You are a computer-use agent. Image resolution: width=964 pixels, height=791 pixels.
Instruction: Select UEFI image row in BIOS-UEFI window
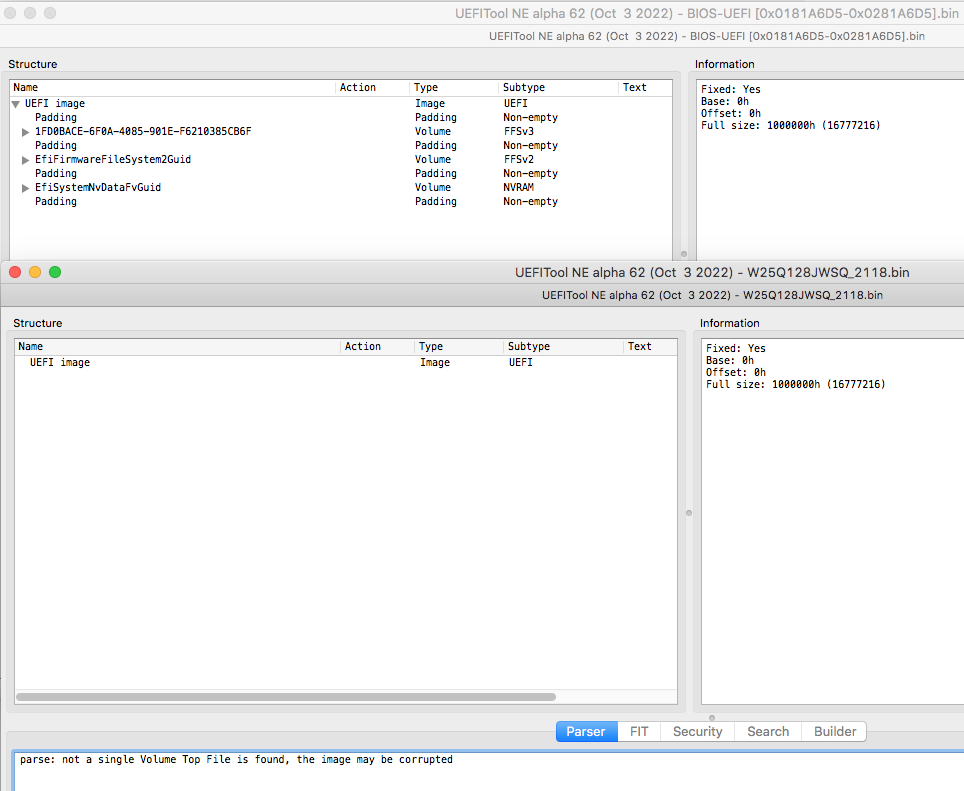(x=341, y=103)
